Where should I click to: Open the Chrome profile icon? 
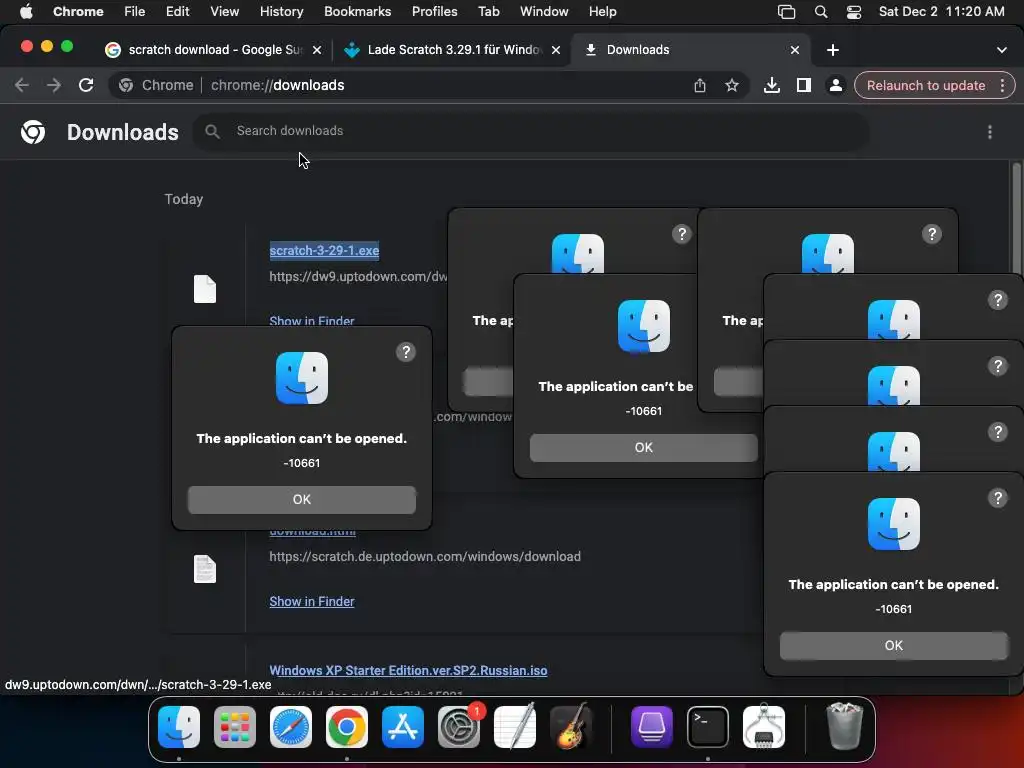click(x=835, y=85)
